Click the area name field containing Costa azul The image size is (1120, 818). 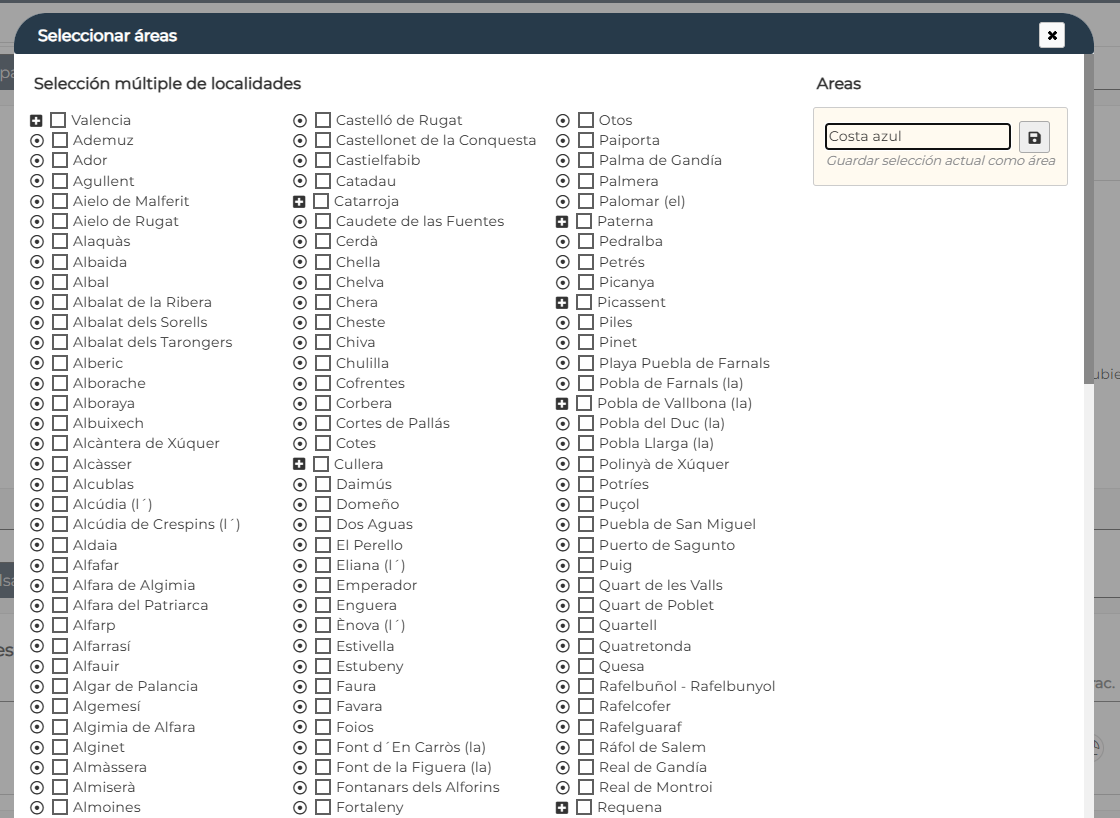coord(917,137)
